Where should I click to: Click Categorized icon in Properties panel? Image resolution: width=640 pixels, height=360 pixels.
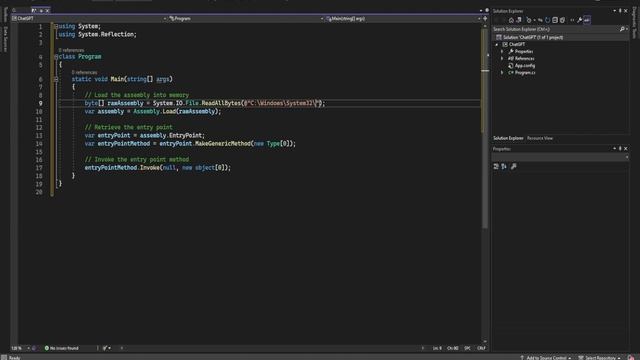[496, 166]
